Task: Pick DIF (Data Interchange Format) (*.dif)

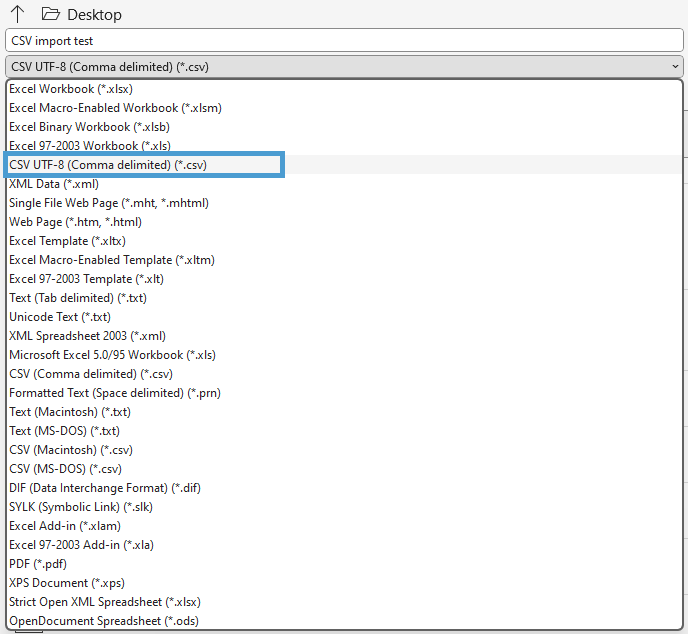Action: [x=344, y=488]
